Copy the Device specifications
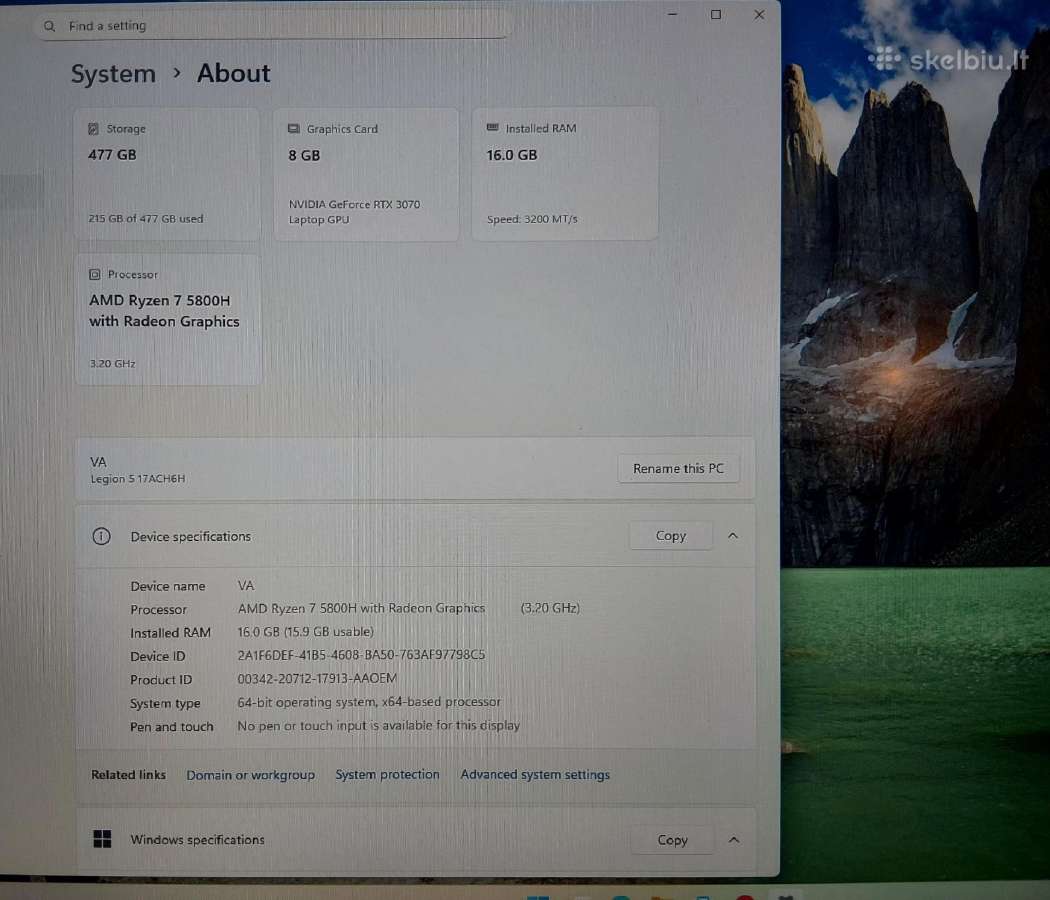1050x900 pixels. (670, 536)
